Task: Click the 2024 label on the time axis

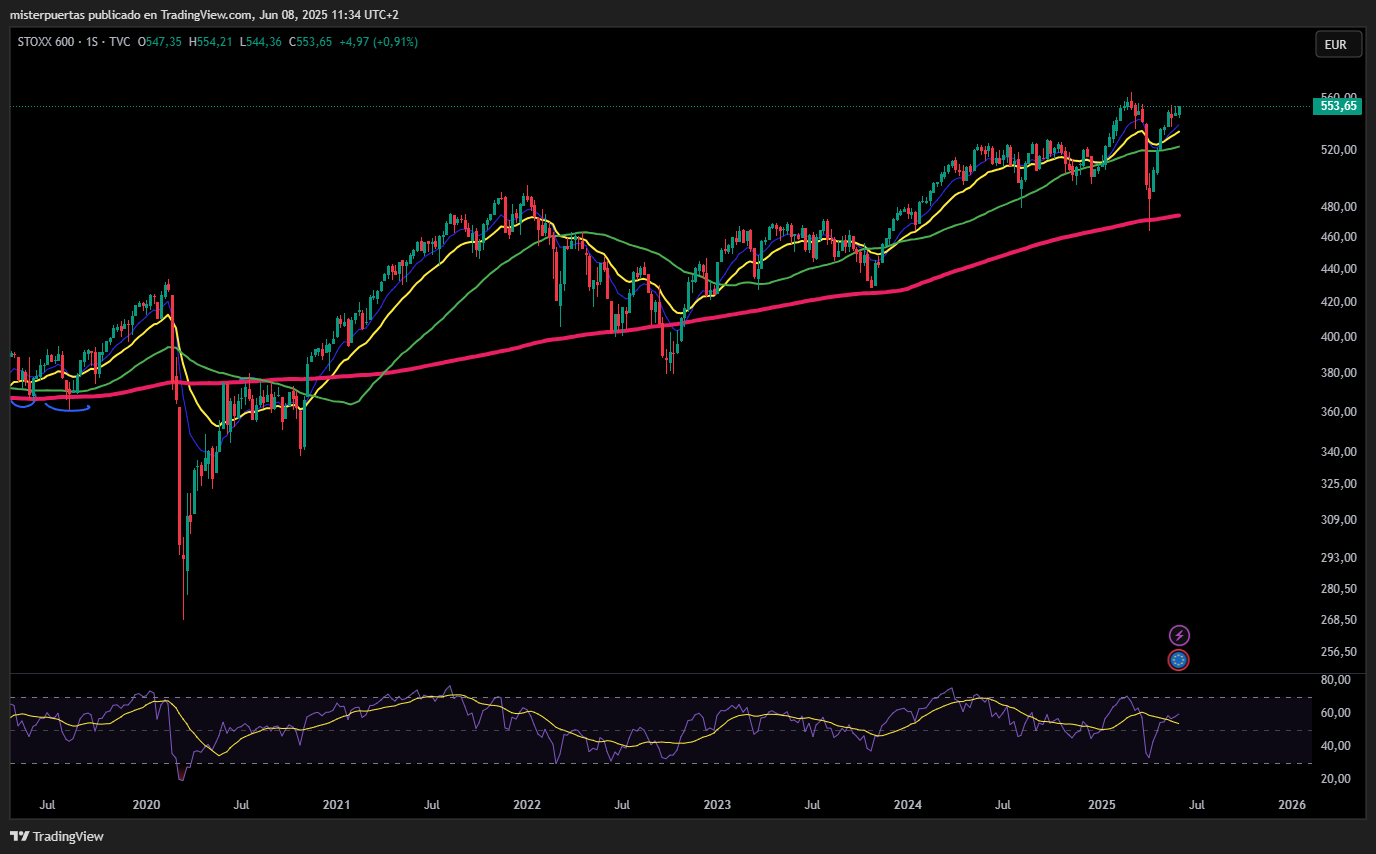Action: tap(907, 805)
